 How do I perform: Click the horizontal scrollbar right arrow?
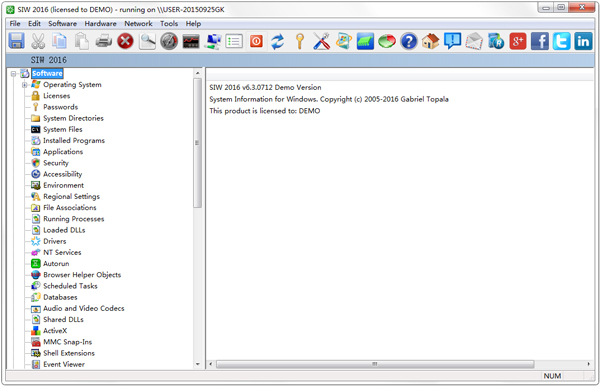589,364
